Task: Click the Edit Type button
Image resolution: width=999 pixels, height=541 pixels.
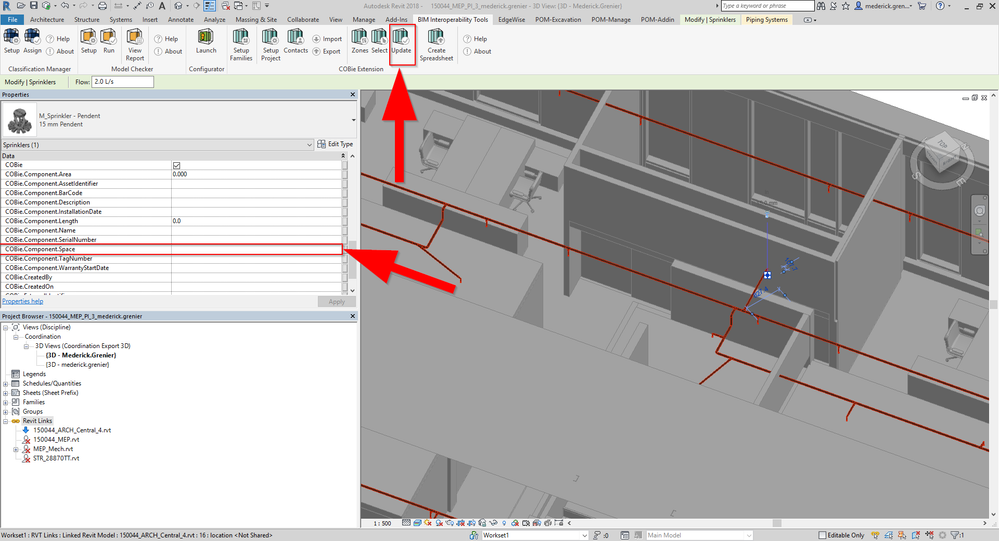Action: point(335,144)
